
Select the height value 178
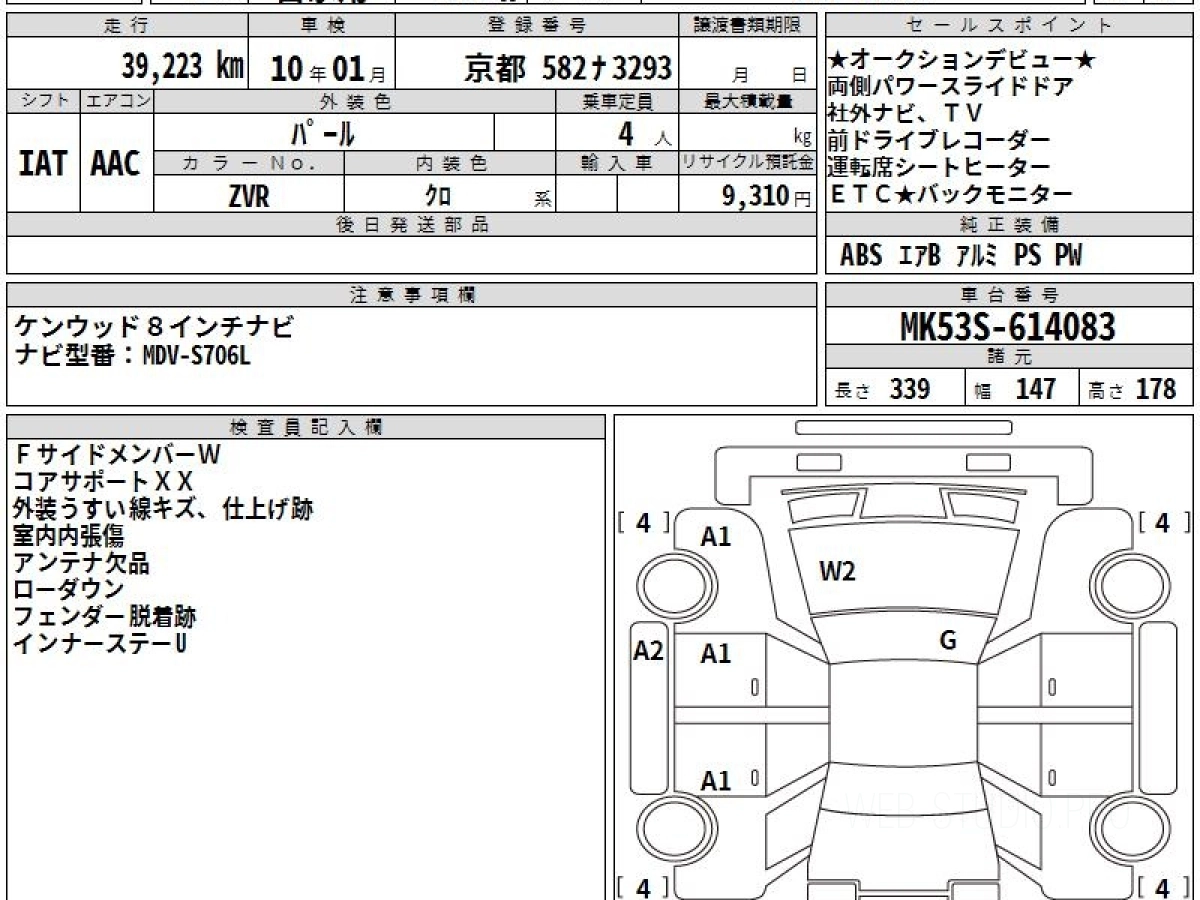[1155, 389]
